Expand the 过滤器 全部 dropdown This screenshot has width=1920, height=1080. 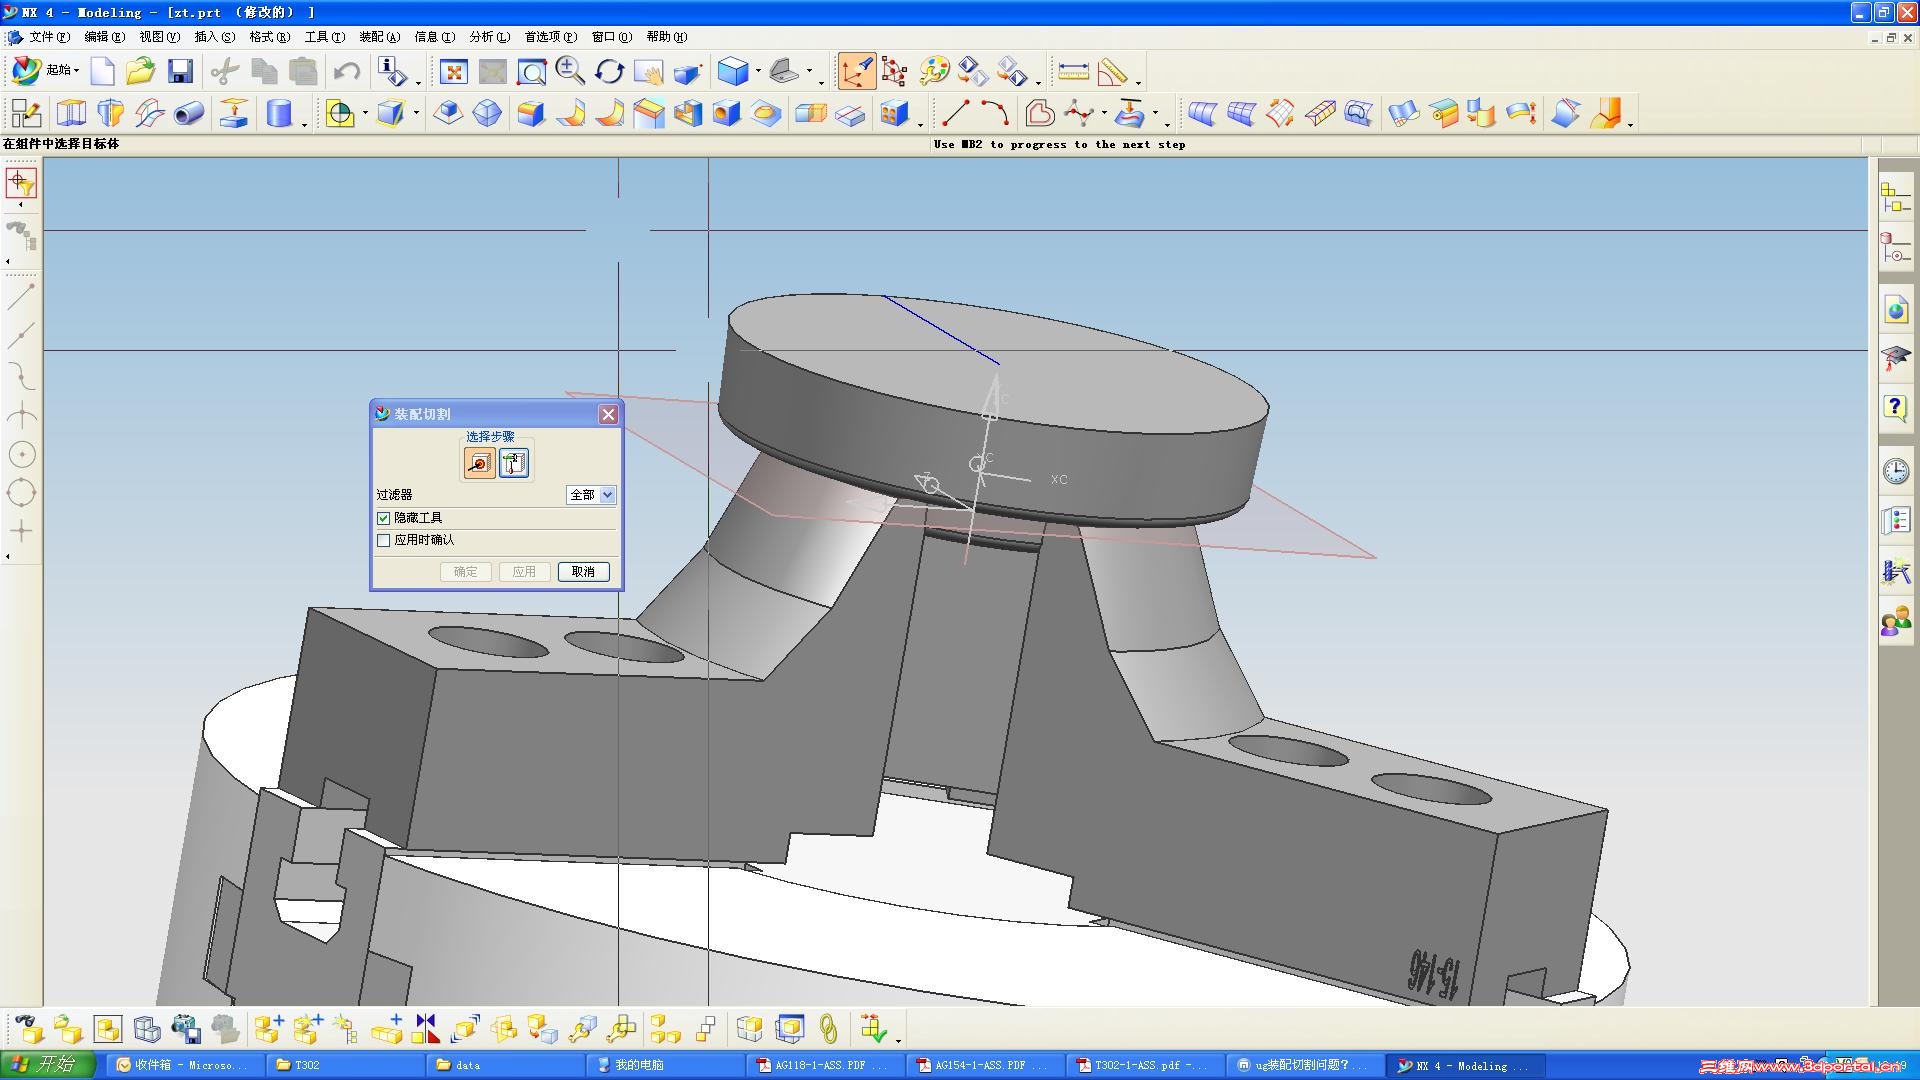click(x=607, y=495)
